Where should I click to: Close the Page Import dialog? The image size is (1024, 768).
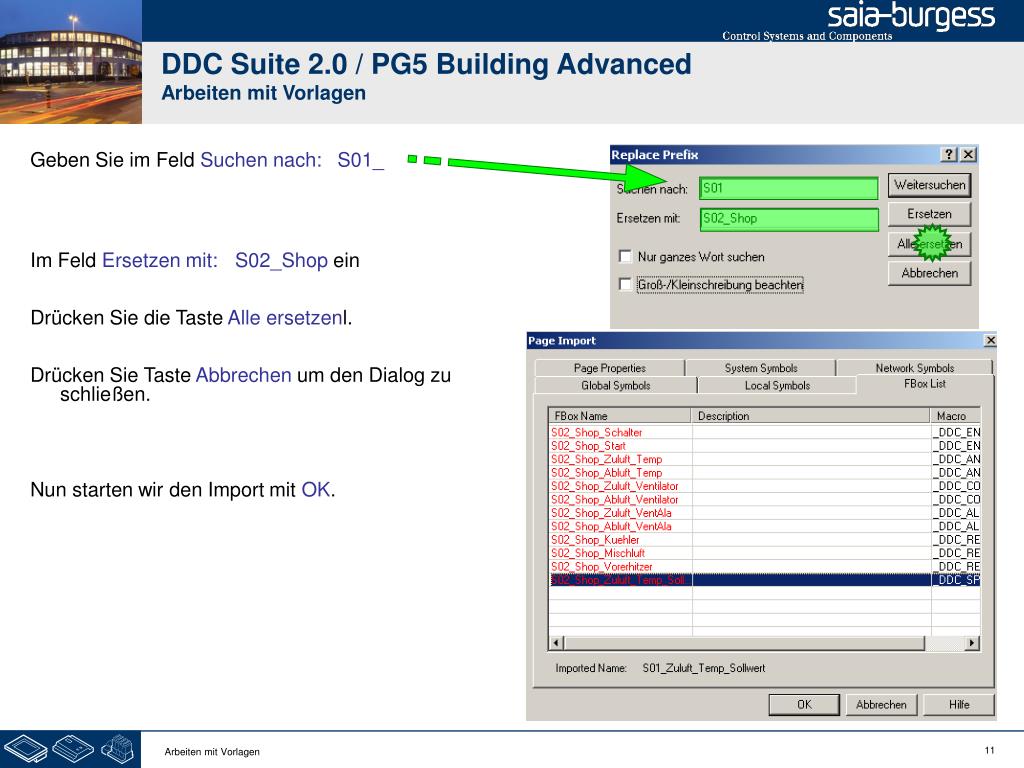tap(990, 340)
